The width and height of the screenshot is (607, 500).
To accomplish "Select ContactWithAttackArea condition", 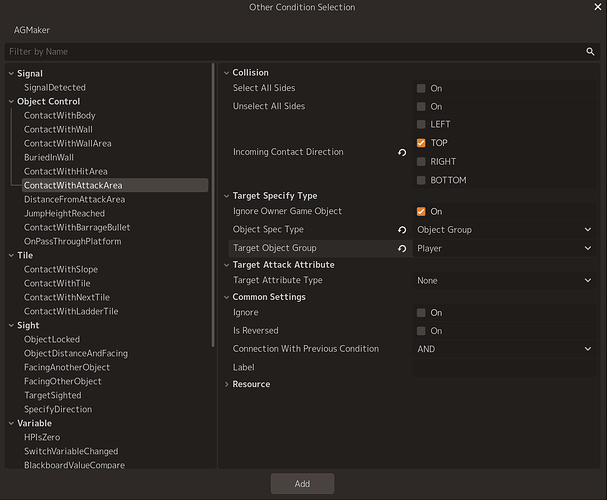I will pyautogui.click(x=115, y=185).
